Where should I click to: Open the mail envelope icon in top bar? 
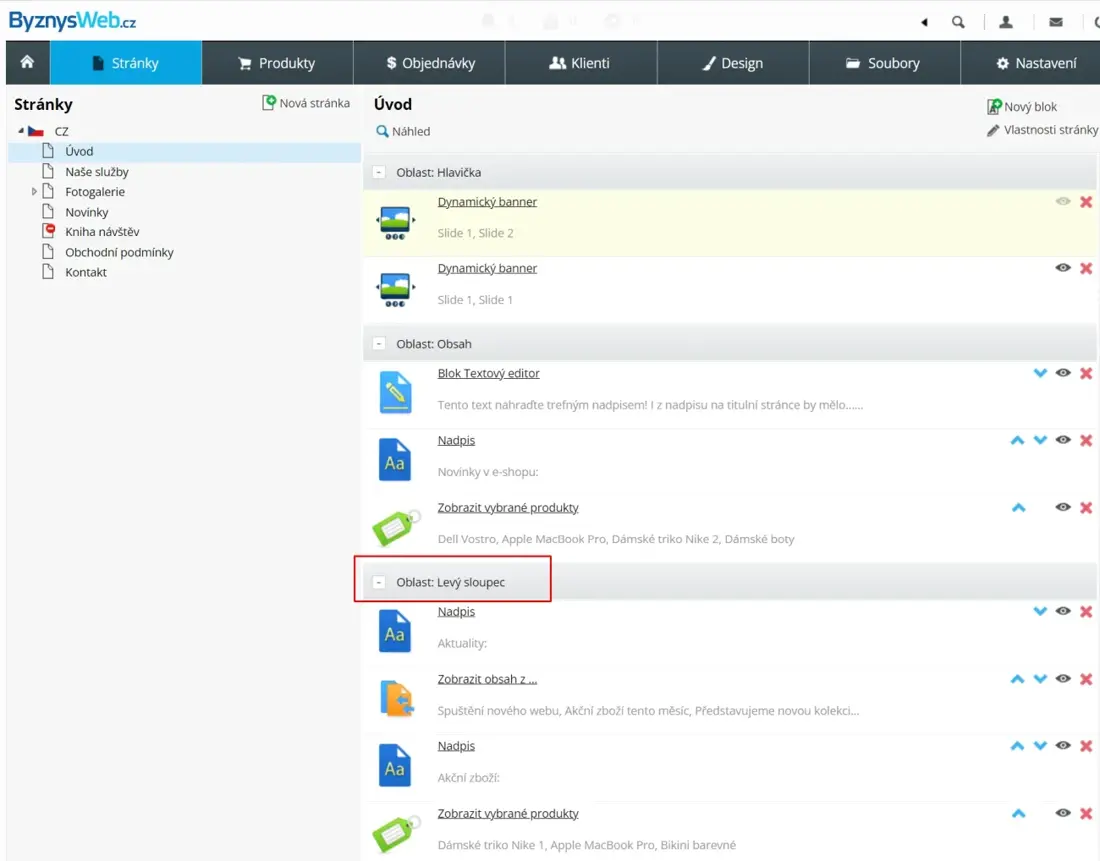[1055, 22]
